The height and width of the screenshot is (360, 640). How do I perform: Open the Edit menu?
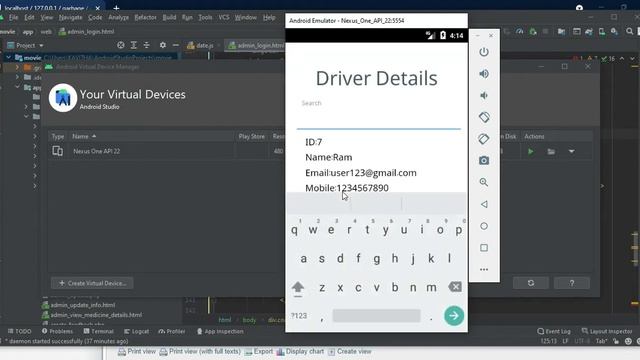coord(29,18)
